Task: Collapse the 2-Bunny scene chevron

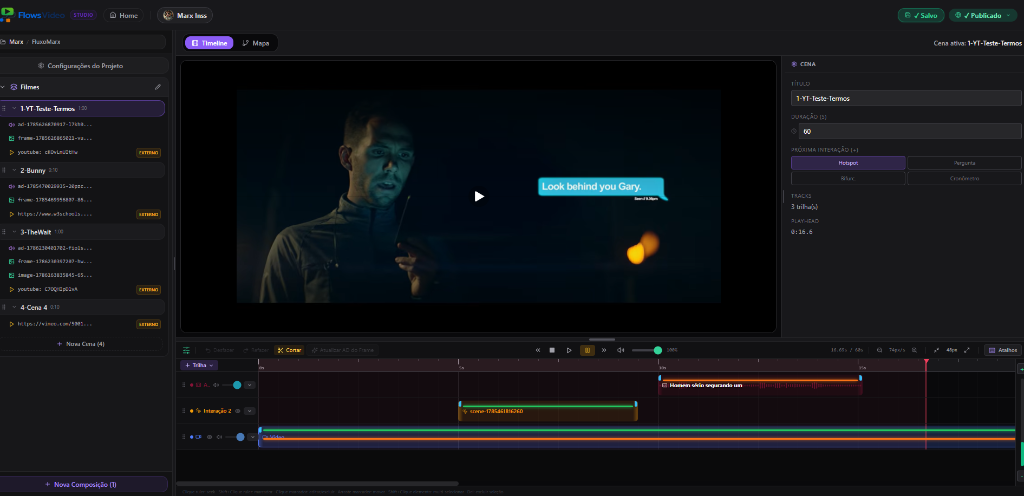Action: pos(14,170)
